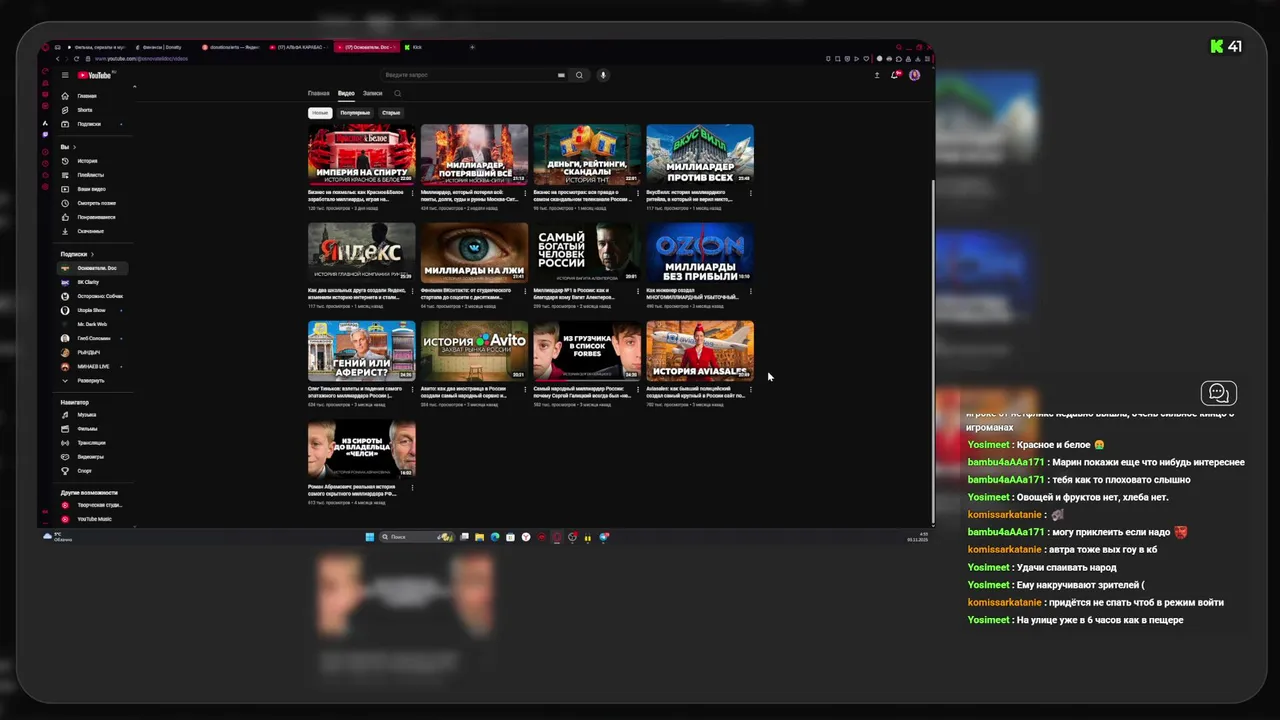Switch to the Записи channel tab
Image resolution: width=1280 pixels, height=720 pixels.
click(x=372, y=93)
